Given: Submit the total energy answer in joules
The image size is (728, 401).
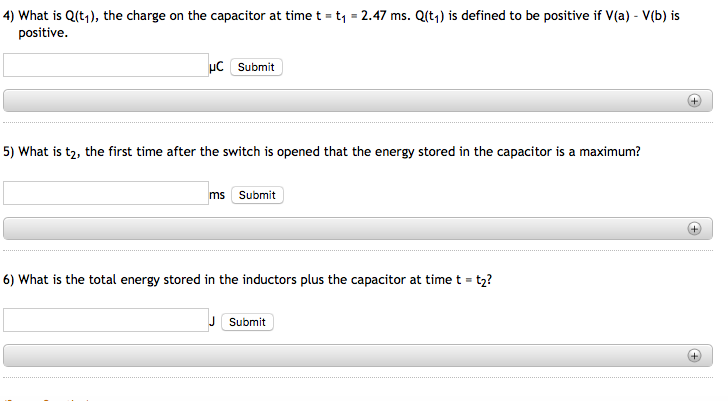Looking at the screenshot, I should coord(247,322).
